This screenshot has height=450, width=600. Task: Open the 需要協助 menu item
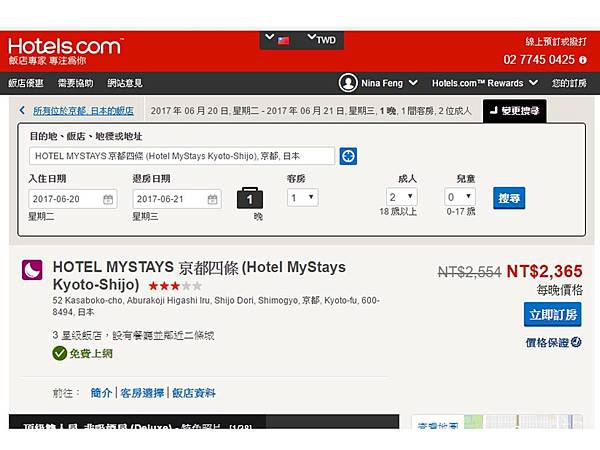75,83
